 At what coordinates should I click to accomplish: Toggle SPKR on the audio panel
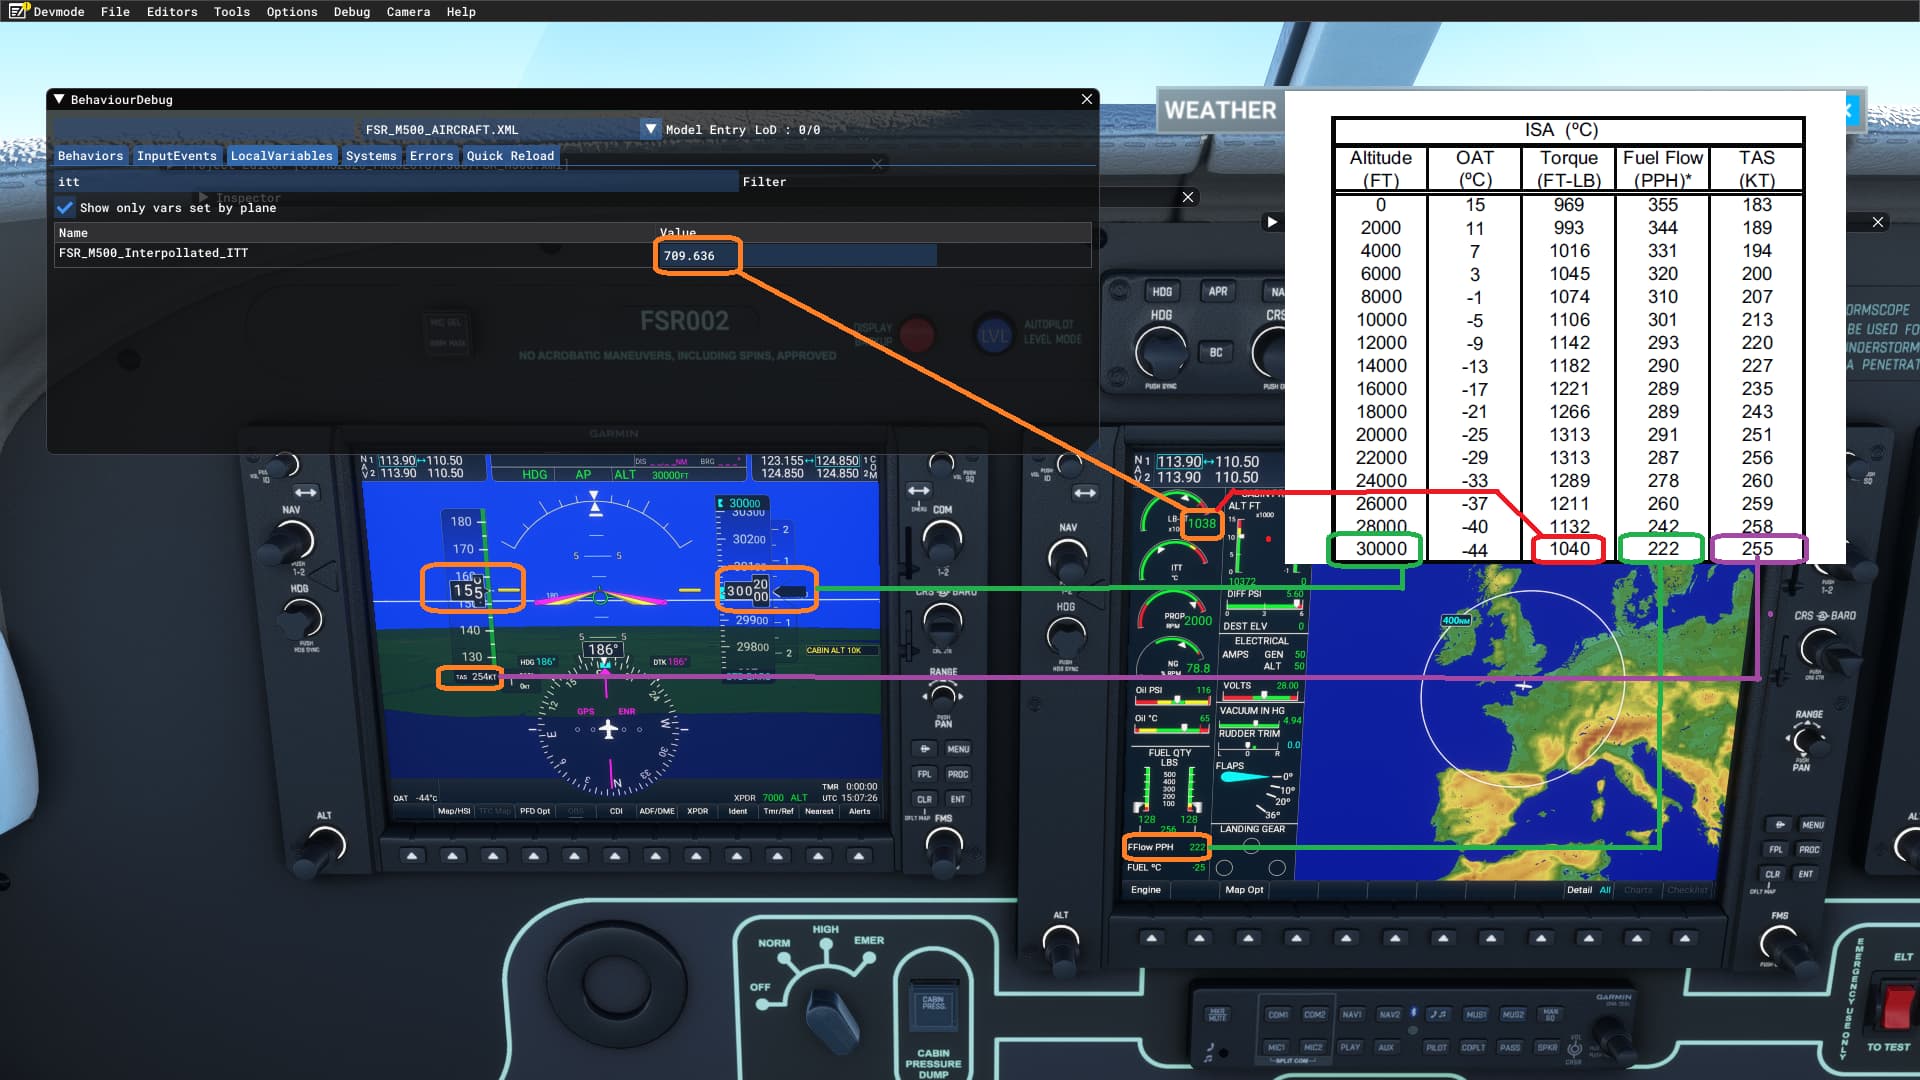click(x=1547, y=1047)
